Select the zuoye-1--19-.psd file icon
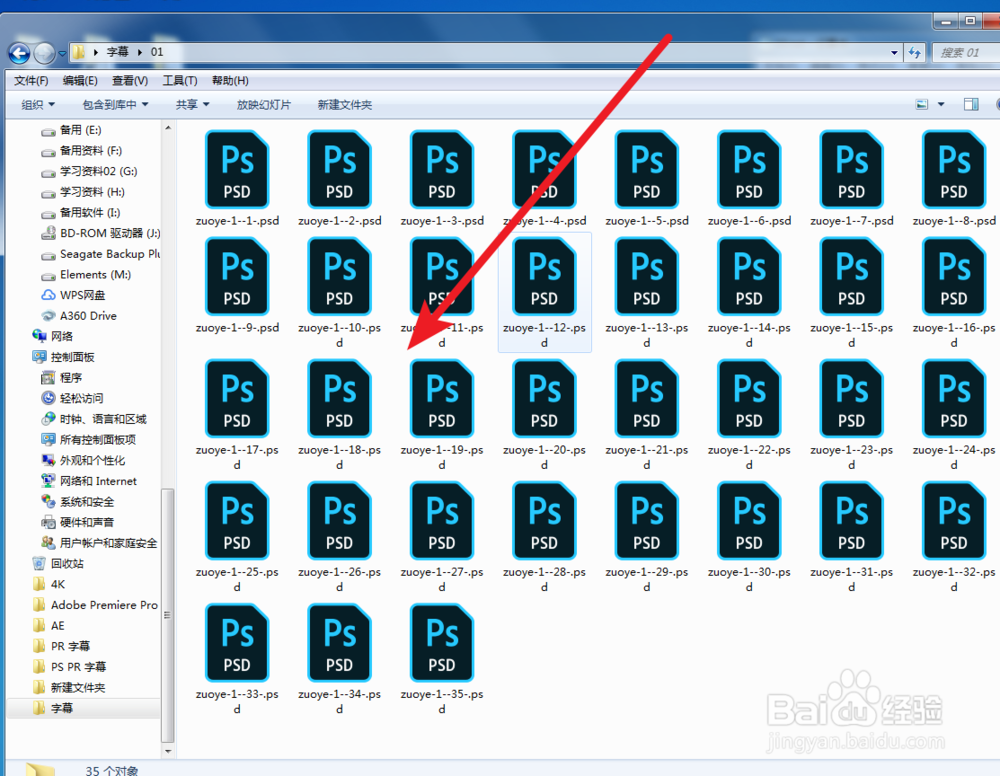 point(442,399)
